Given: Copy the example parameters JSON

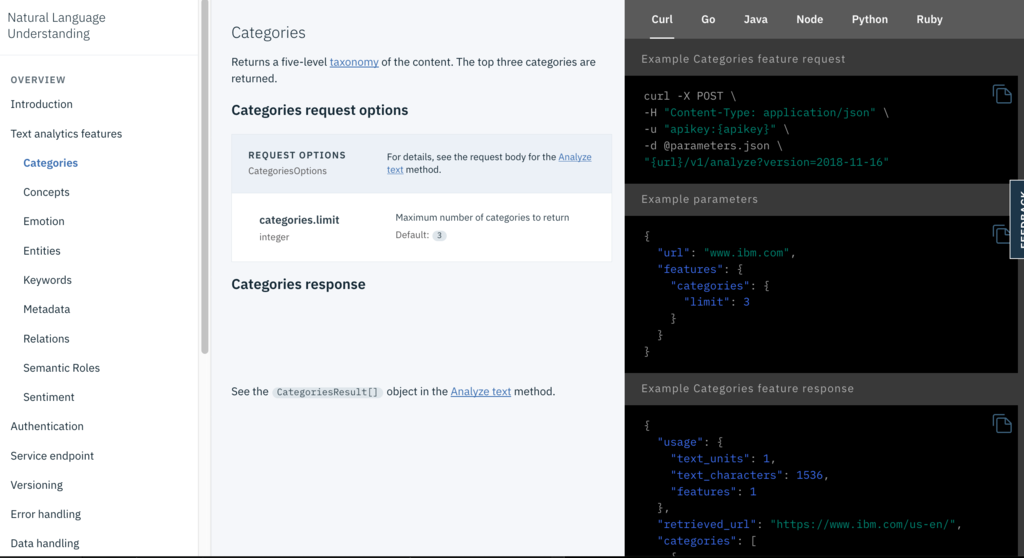Looking at the screenshot, I should (1002, 234).
